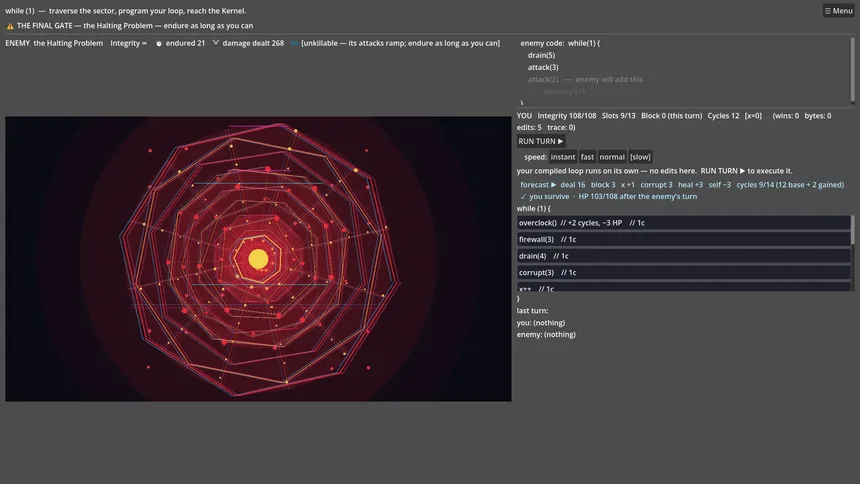Click the enemy 'drain(5)' line
This screenshot has height=484, width=860.
pyautogui.click(x=541, y=55)
